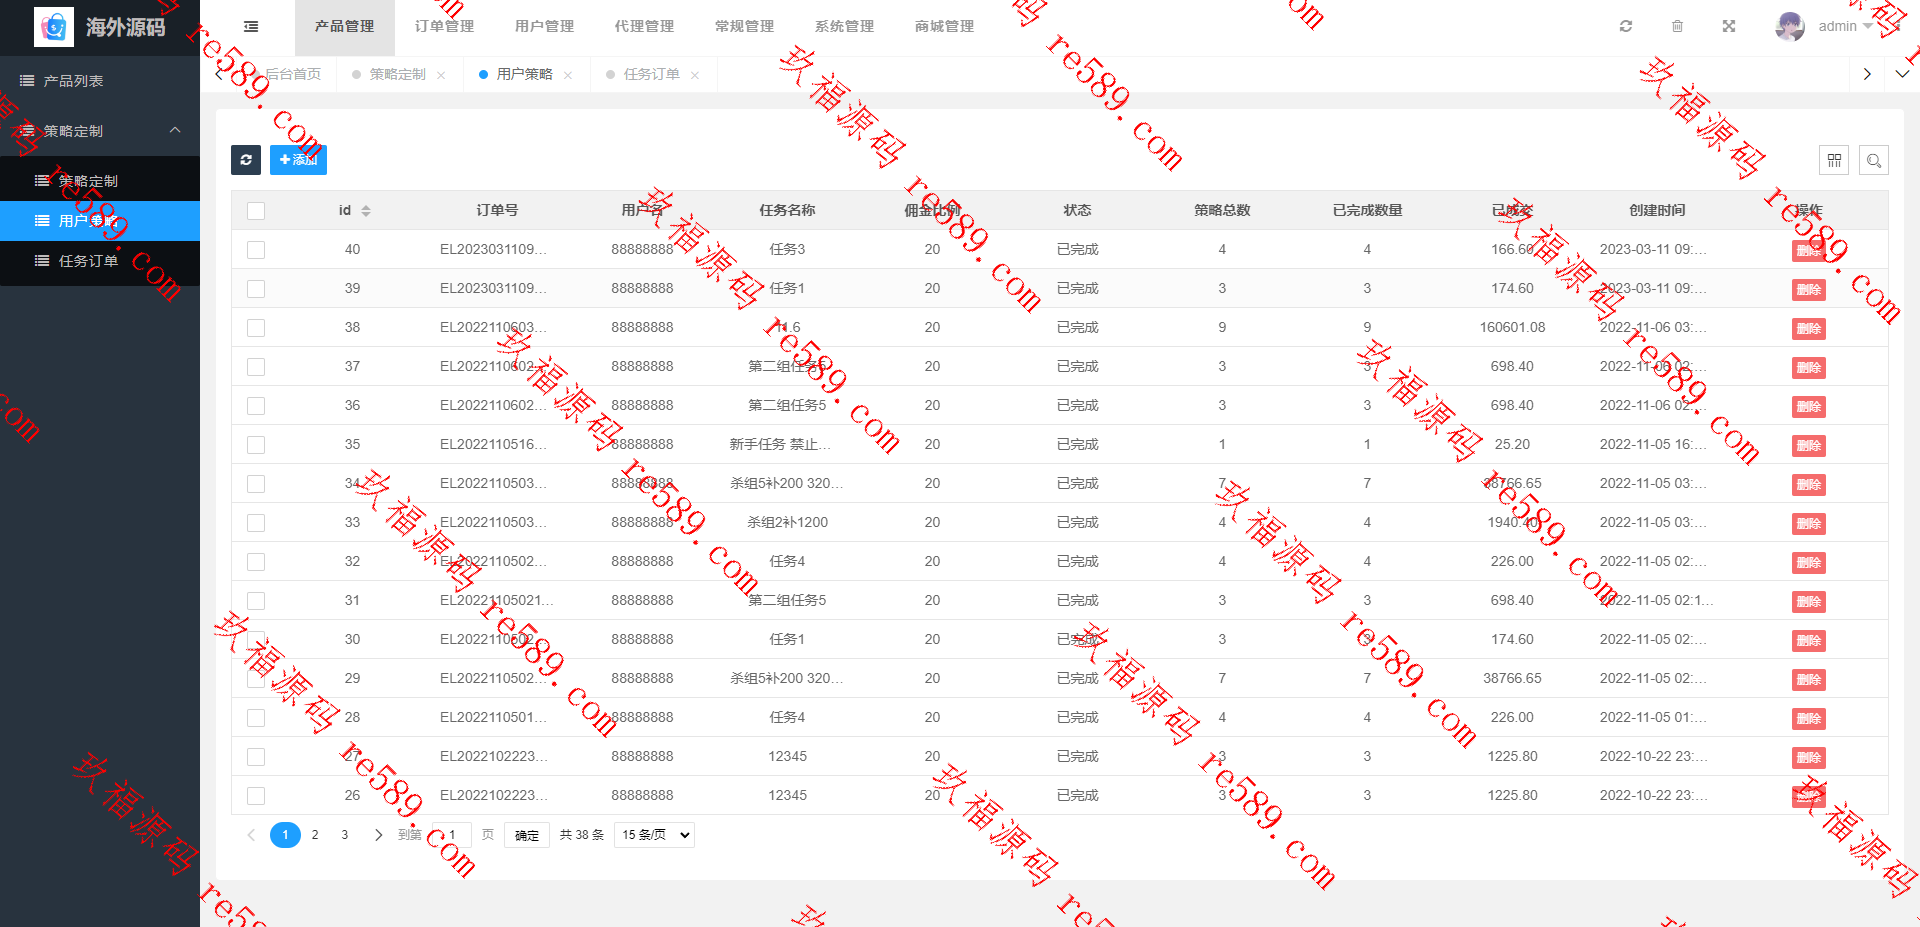Delete row with id 29
The width and height of the screenshot is (1920, 927).
point(1808,680)
